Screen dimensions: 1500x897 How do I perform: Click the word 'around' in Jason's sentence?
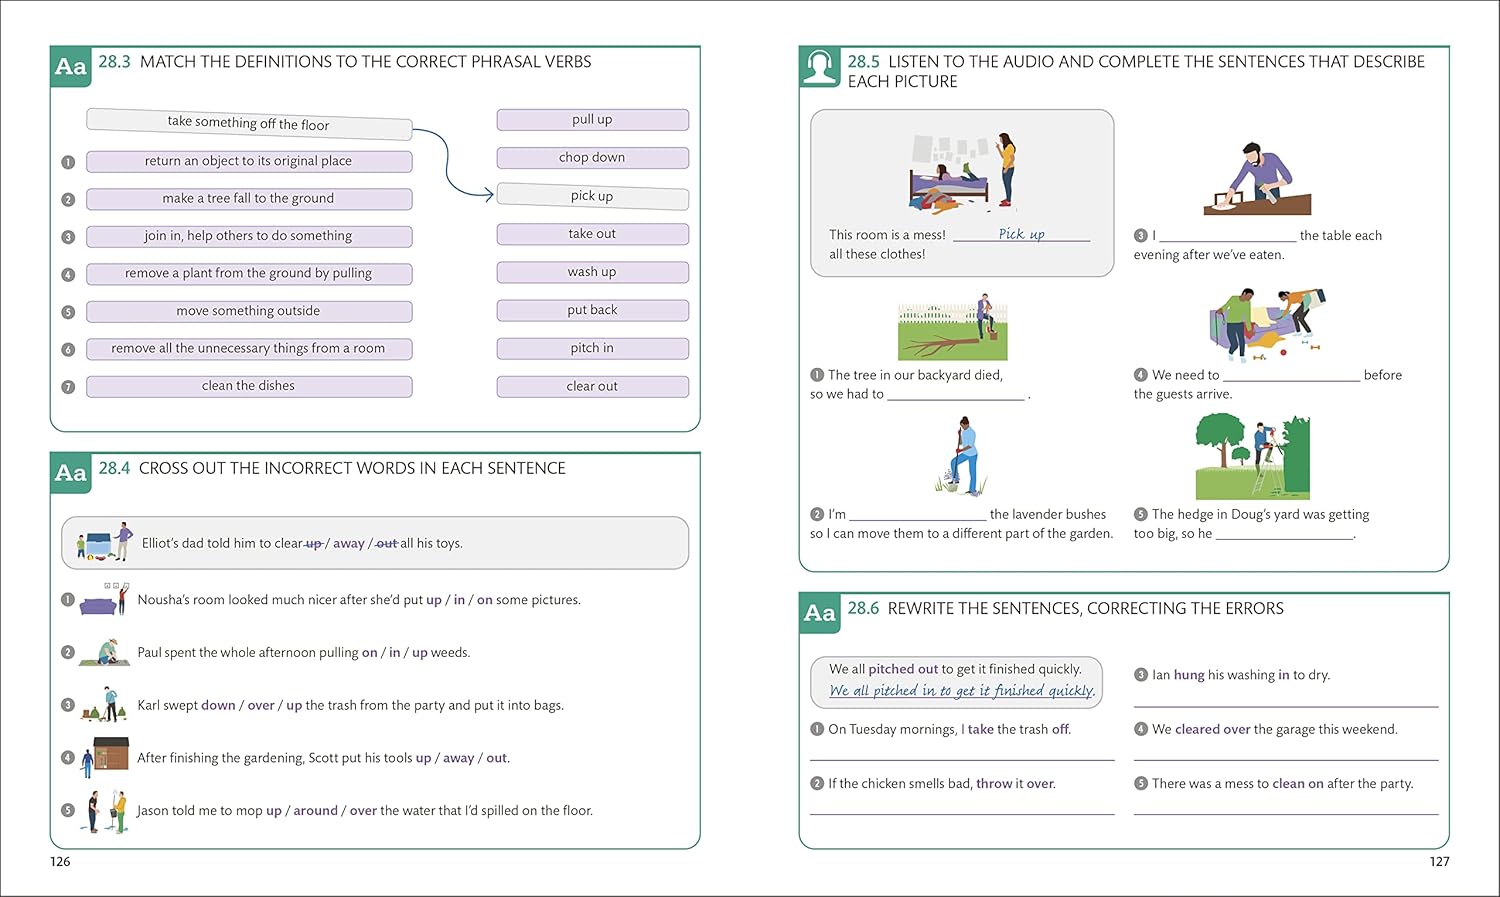point(316,811)
